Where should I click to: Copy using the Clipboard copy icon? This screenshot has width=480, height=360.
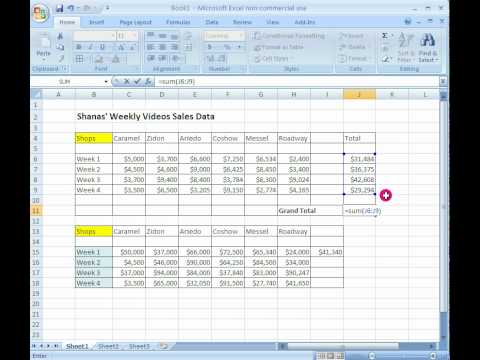pyautogui.click(x=60, y=47)
